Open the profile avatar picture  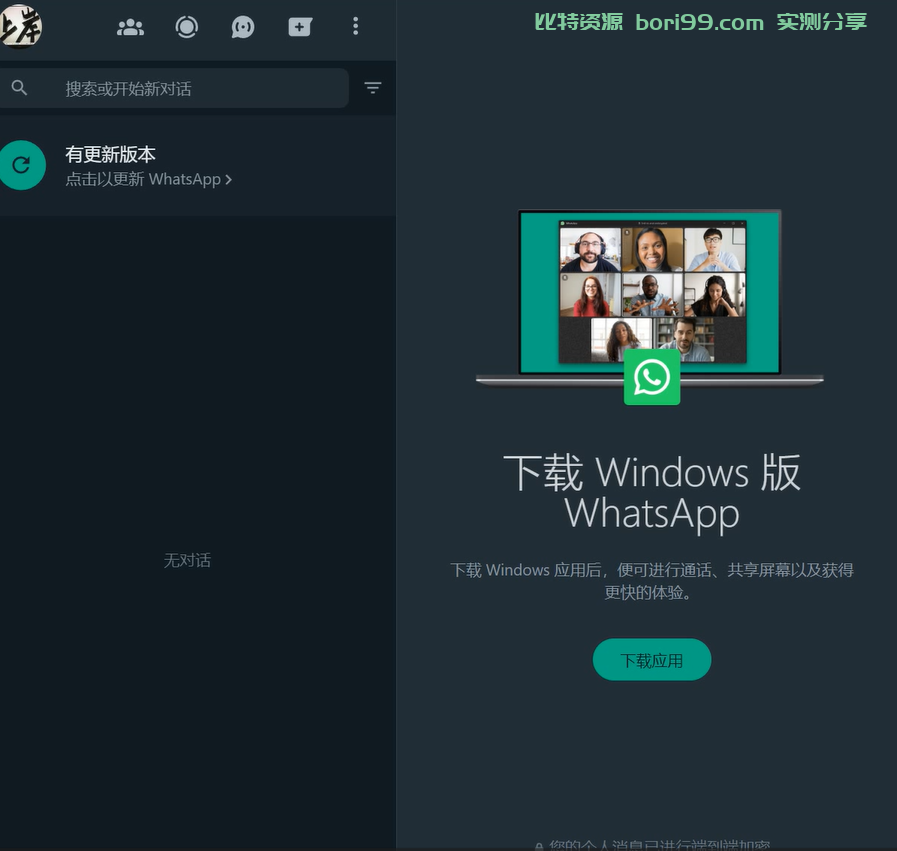[x=21, y=26]
